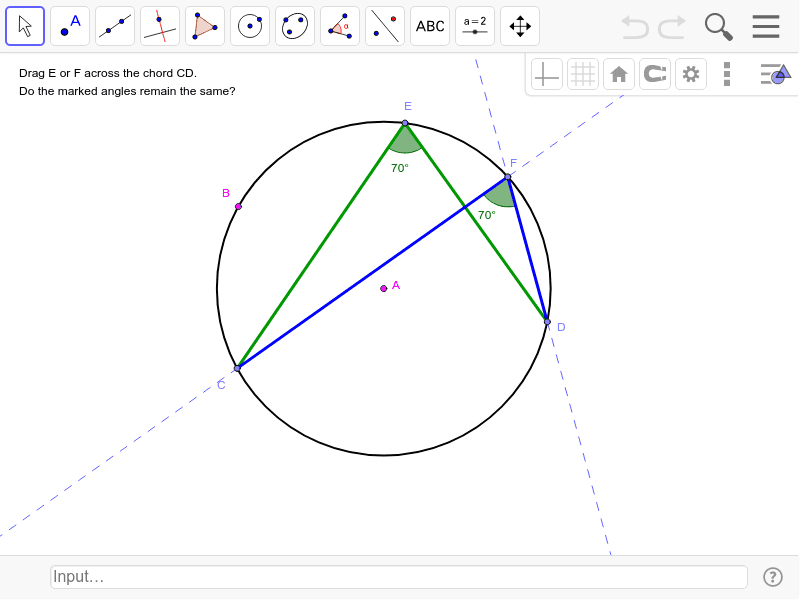Select the Reflect about Line tool

point(385,26)
